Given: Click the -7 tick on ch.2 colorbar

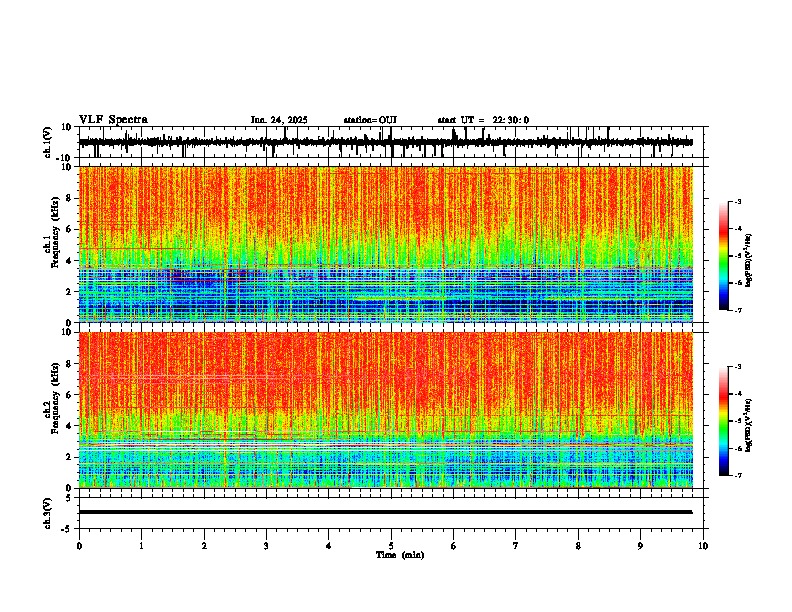Looking at the screenshot, I should coord(738,475).
